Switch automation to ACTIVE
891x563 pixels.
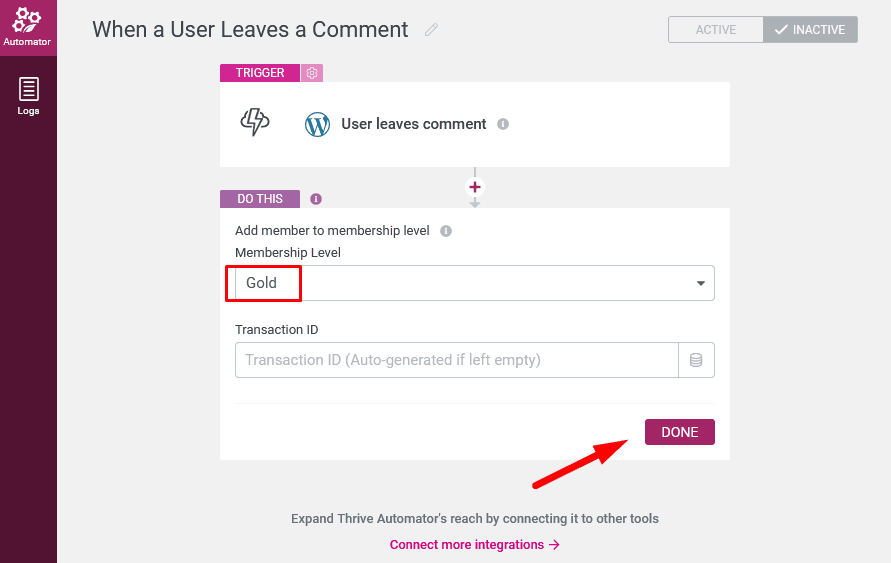click(x=716, y=30)
